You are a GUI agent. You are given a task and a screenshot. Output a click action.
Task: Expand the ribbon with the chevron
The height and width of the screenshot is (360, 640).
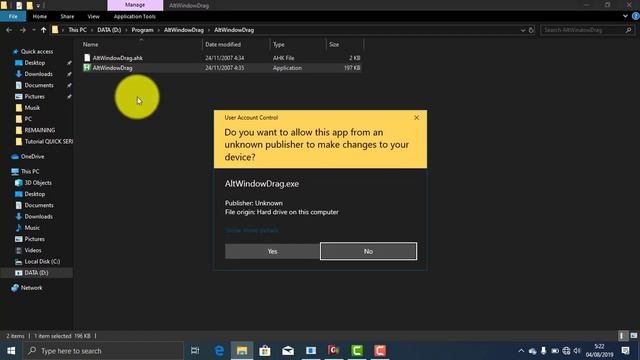(625, 16)
